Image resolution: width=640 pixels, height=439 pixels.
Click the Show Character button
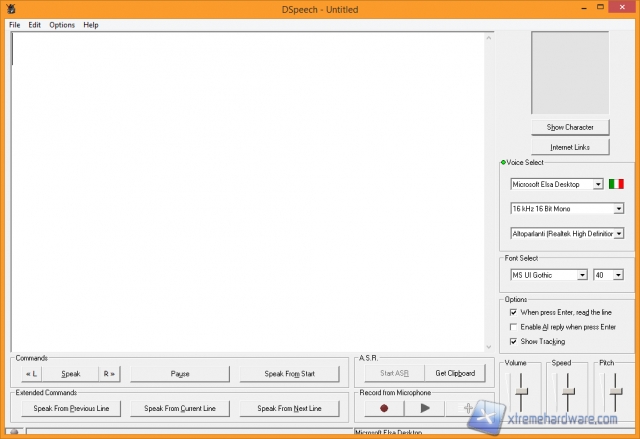pyautogui.click(x=569, y=127)
